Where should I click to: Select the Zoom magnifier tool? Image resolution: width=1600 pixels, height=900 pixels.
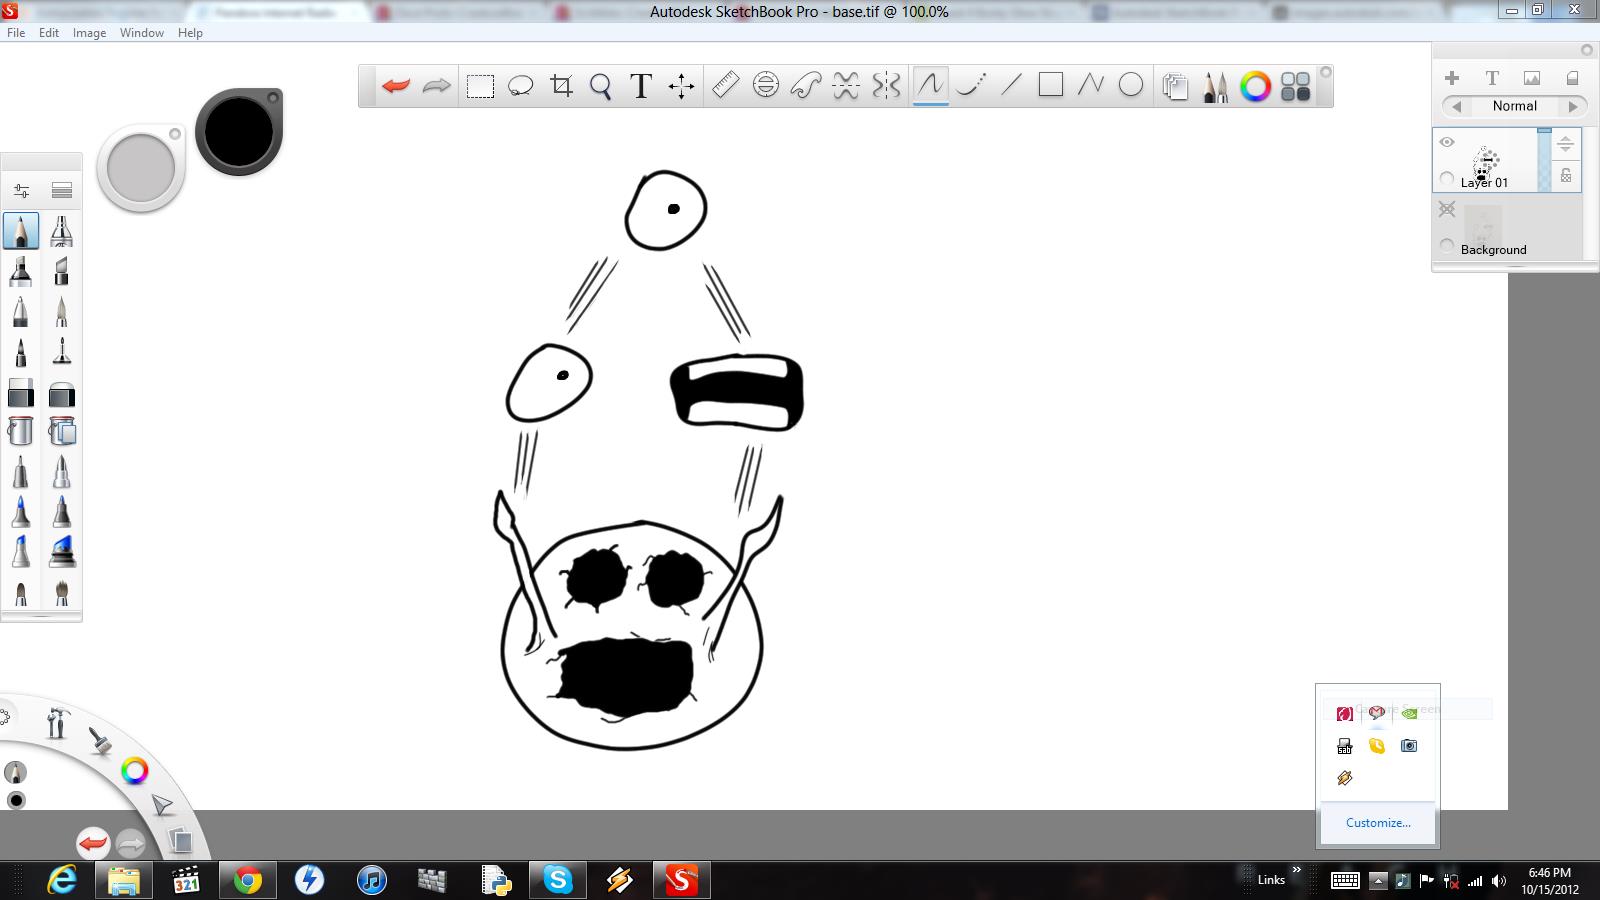(601, 86)
